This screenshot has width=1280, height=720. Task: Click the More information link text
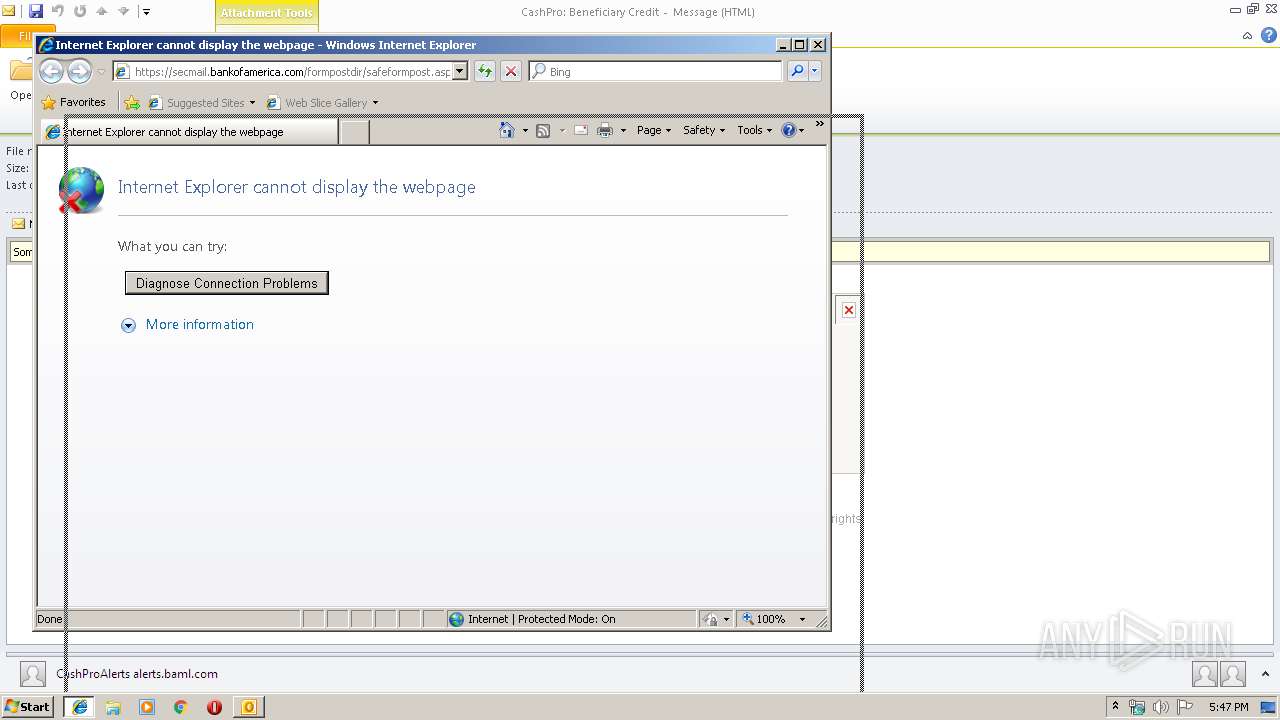[200, 324]
